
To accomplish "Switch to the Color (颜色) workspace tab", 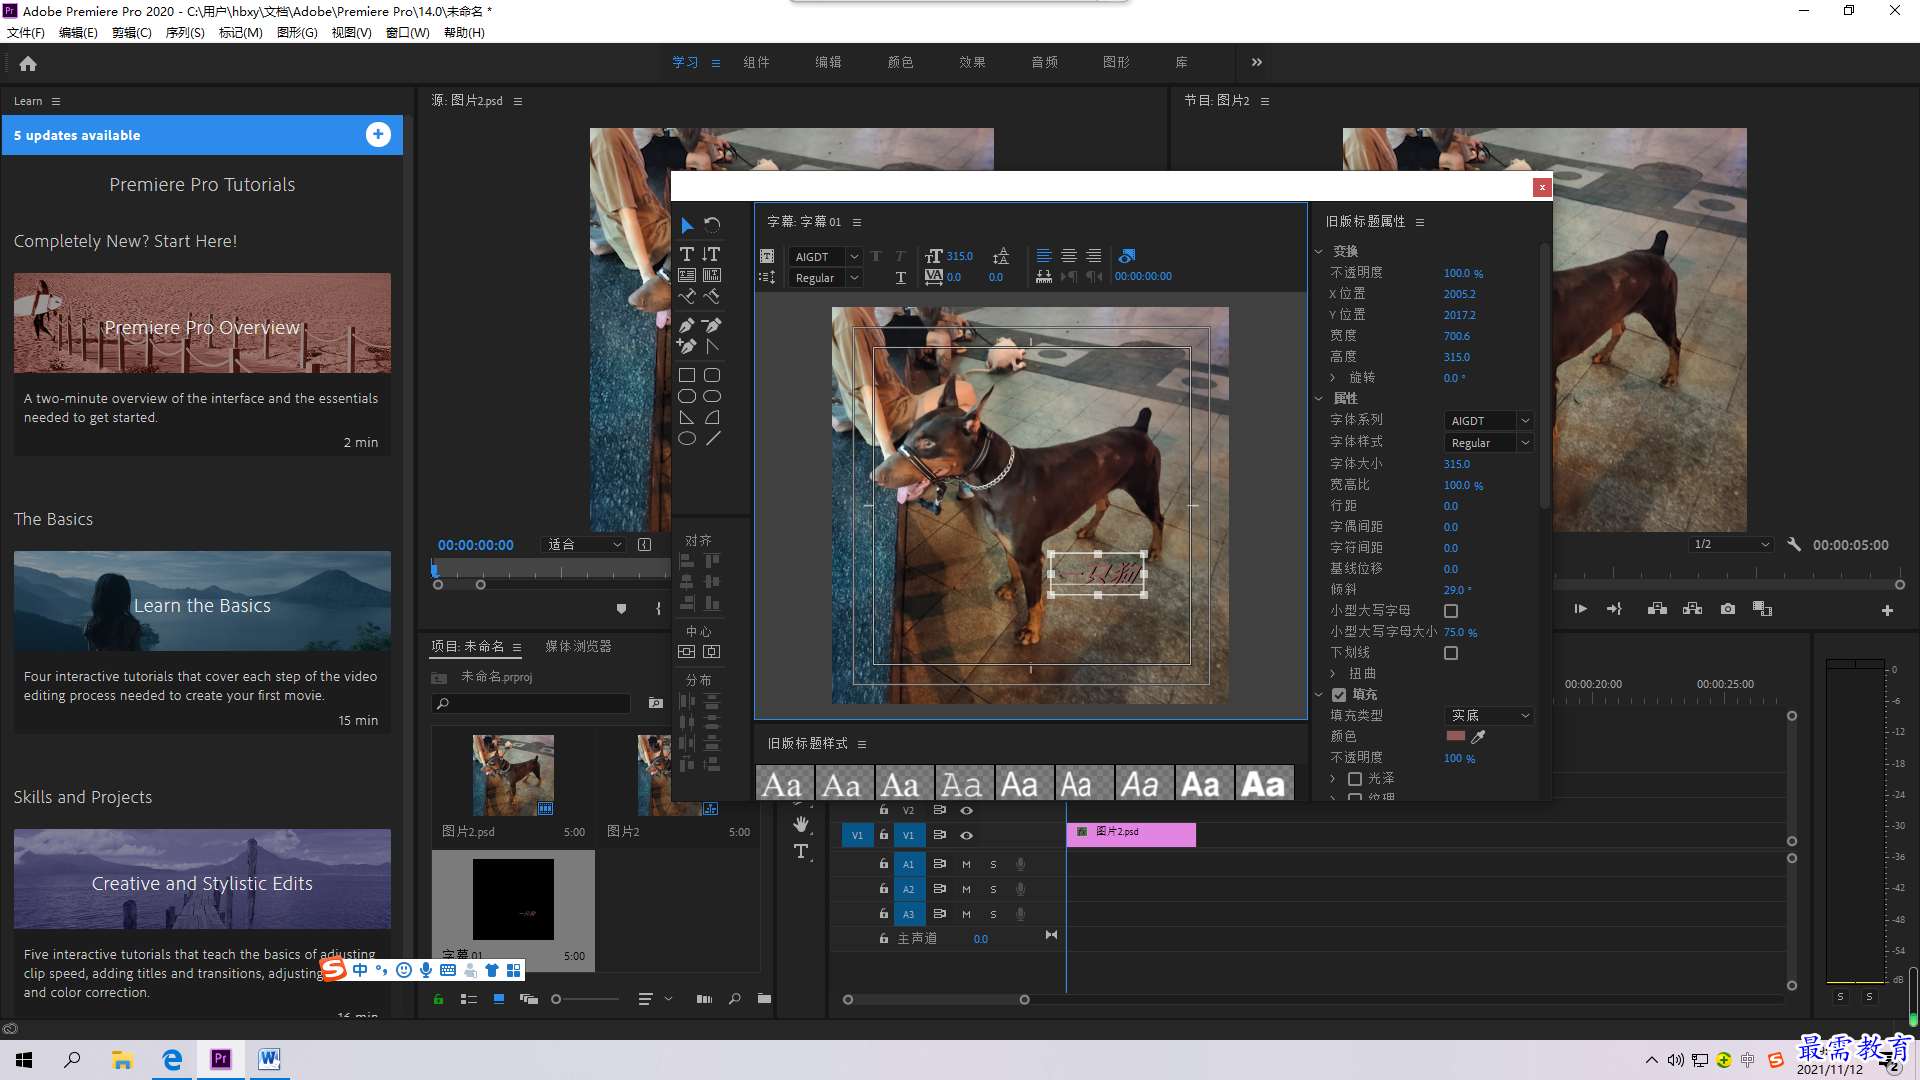I will (x=900, y=62).
